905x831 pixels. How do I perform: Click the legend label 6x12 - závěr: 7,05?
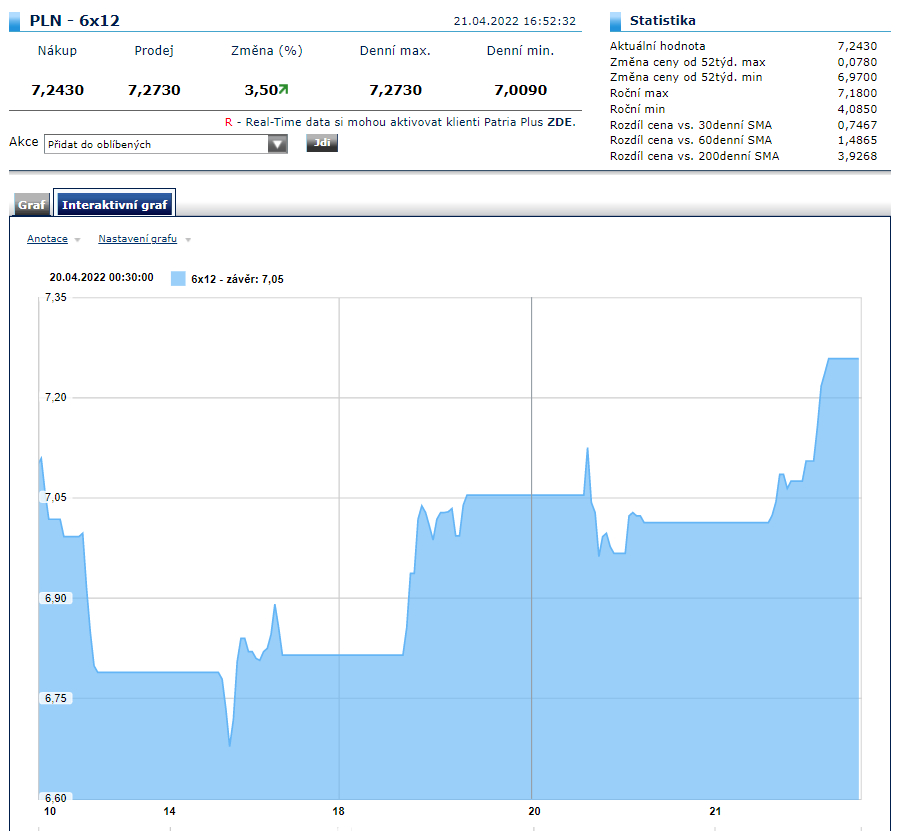point(237,279)
